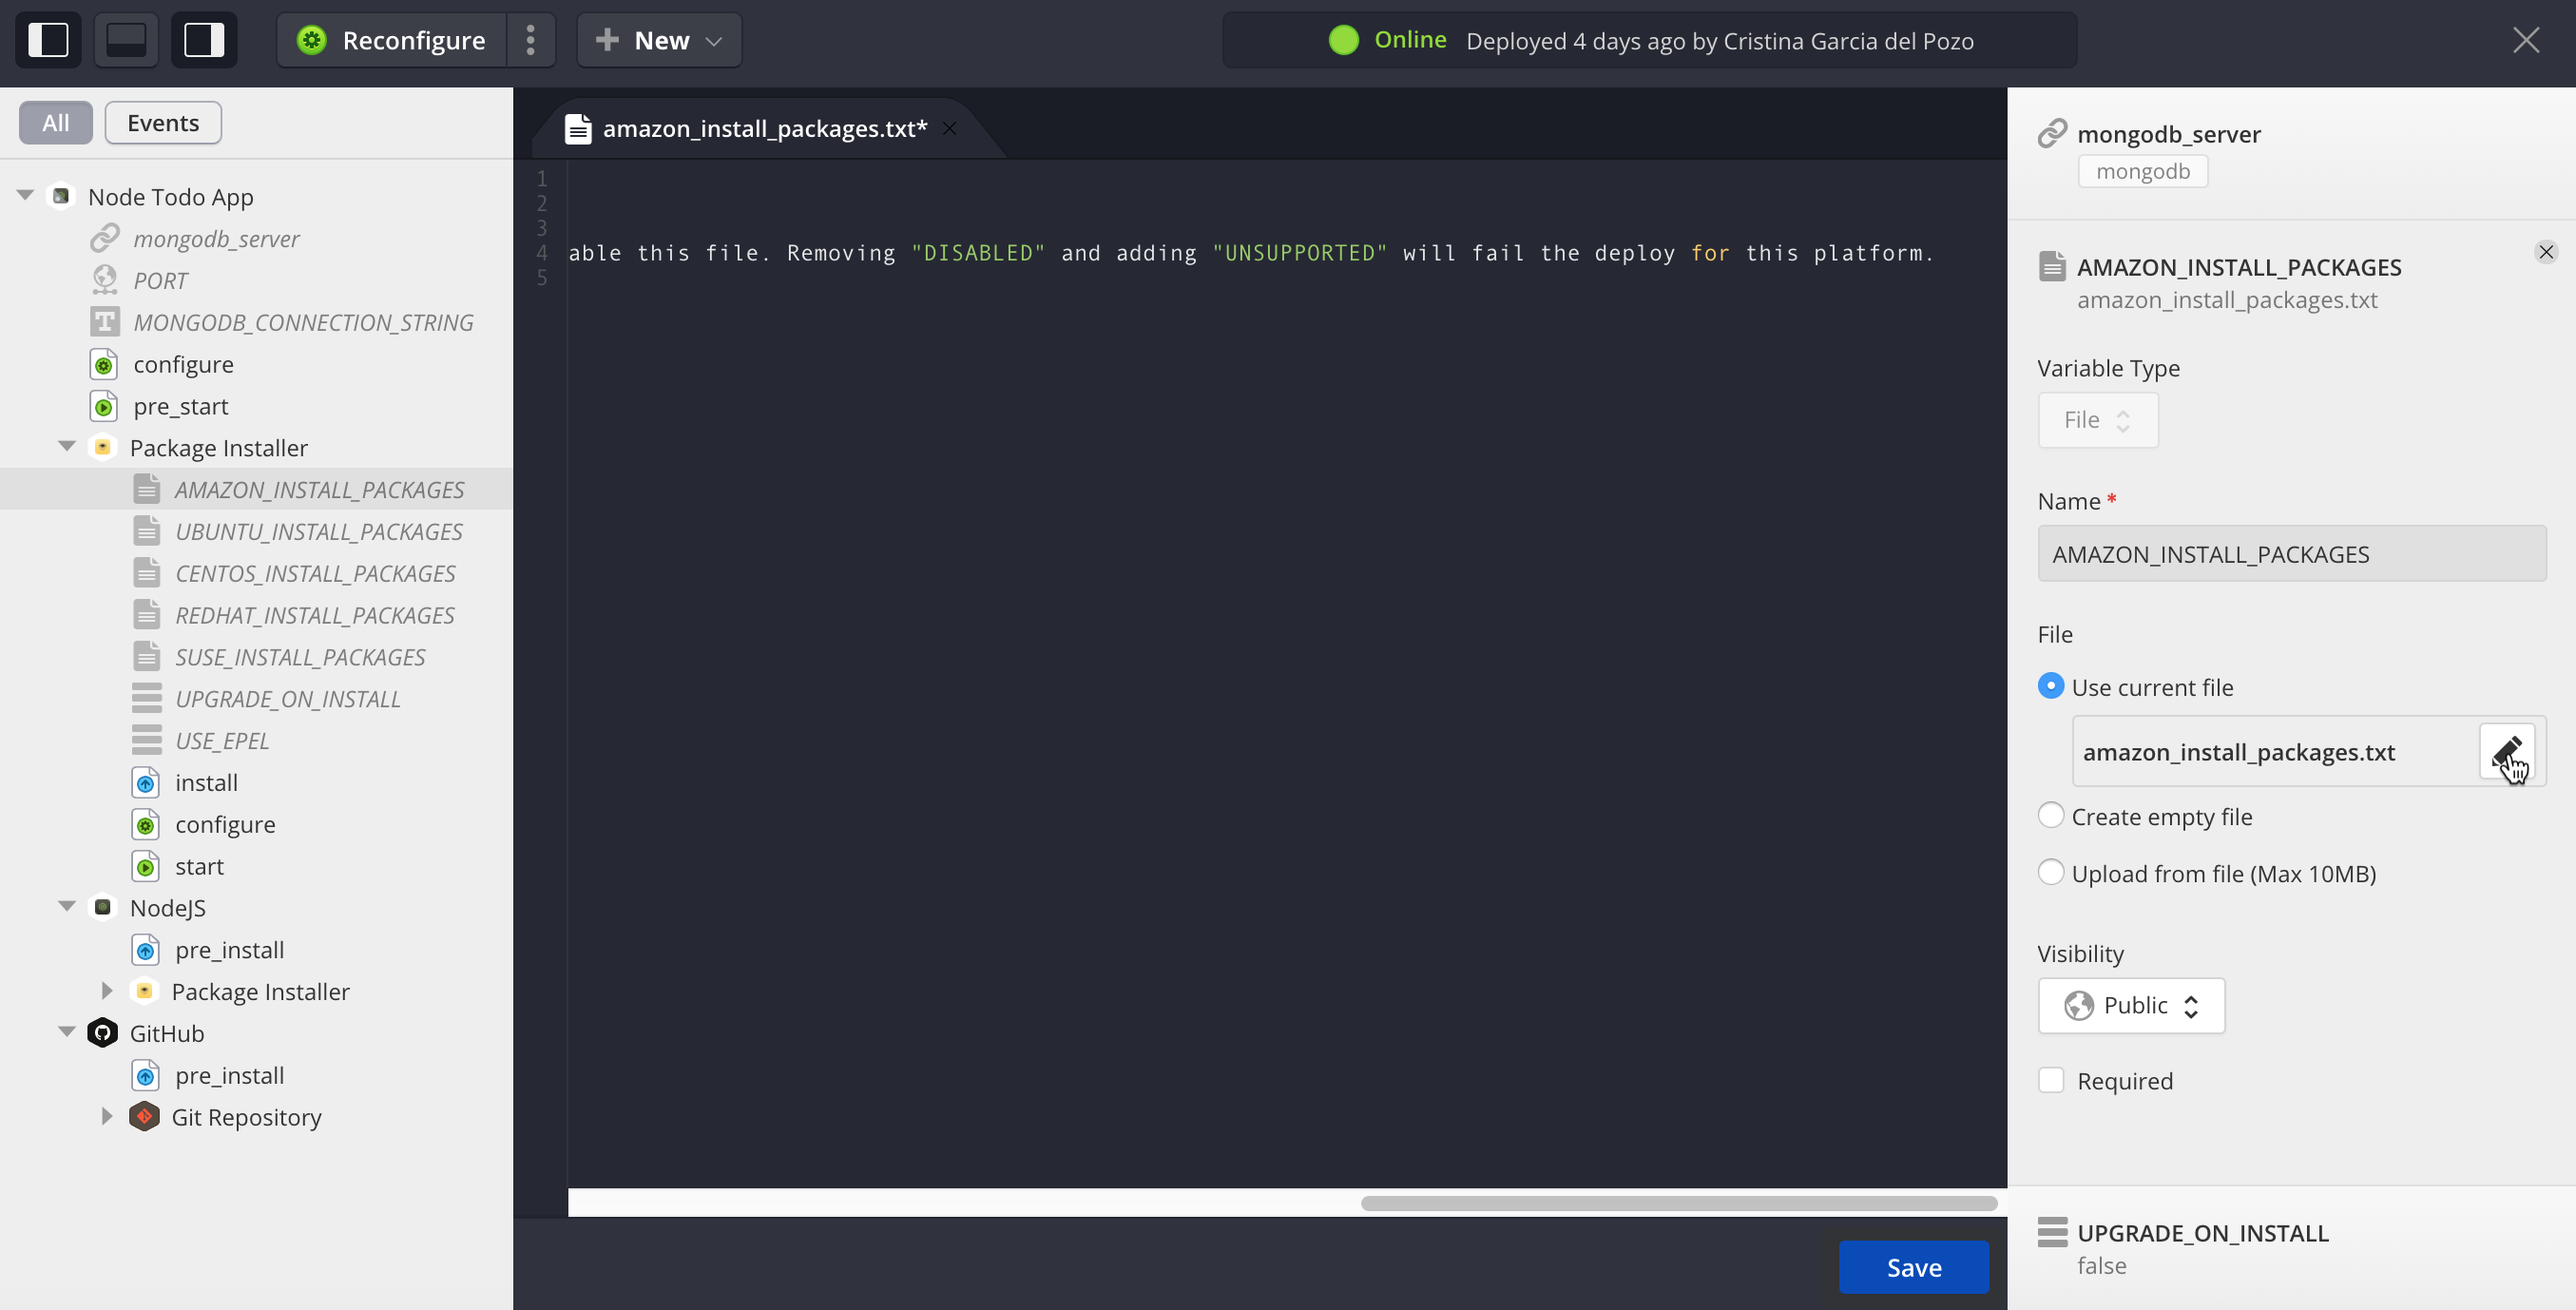Viewport: 2576px width, 1310px height.
Task: Expand the Git Repository node
Action: pos(107,1117)
